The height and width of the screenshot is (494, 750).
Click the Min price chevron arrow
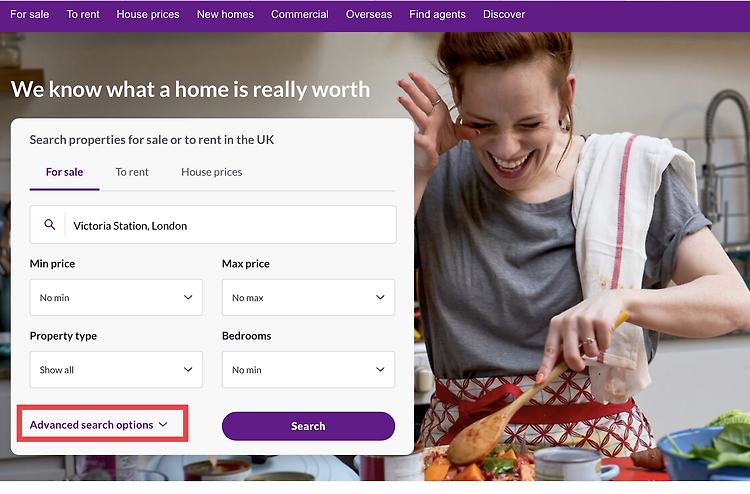coord(188,297)
